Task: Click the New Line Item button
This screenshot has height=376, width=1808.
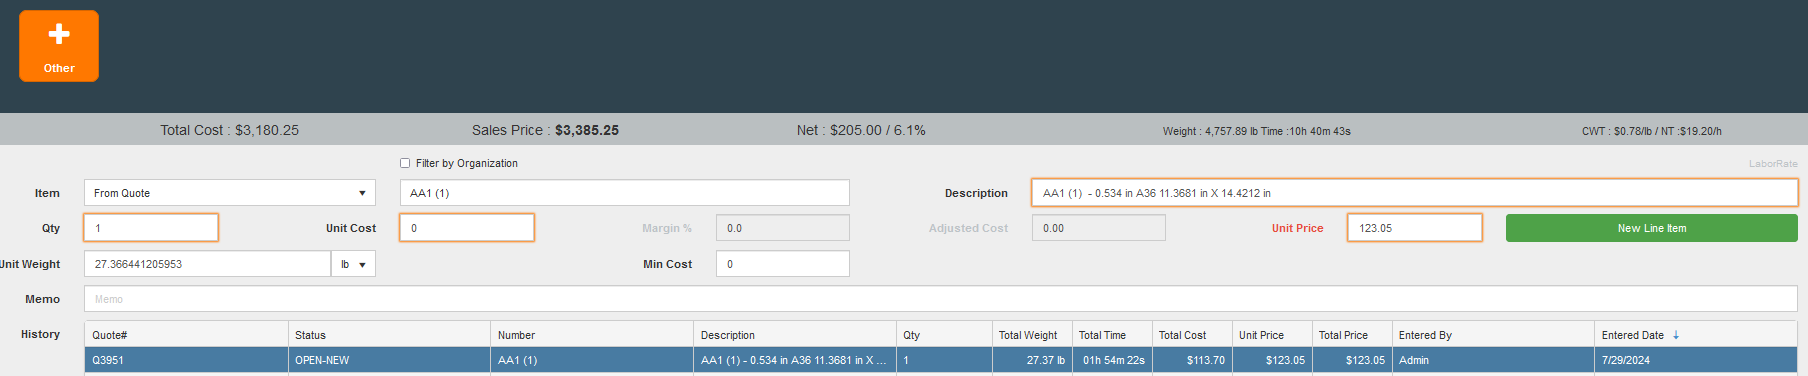Action: [1651, 228]
